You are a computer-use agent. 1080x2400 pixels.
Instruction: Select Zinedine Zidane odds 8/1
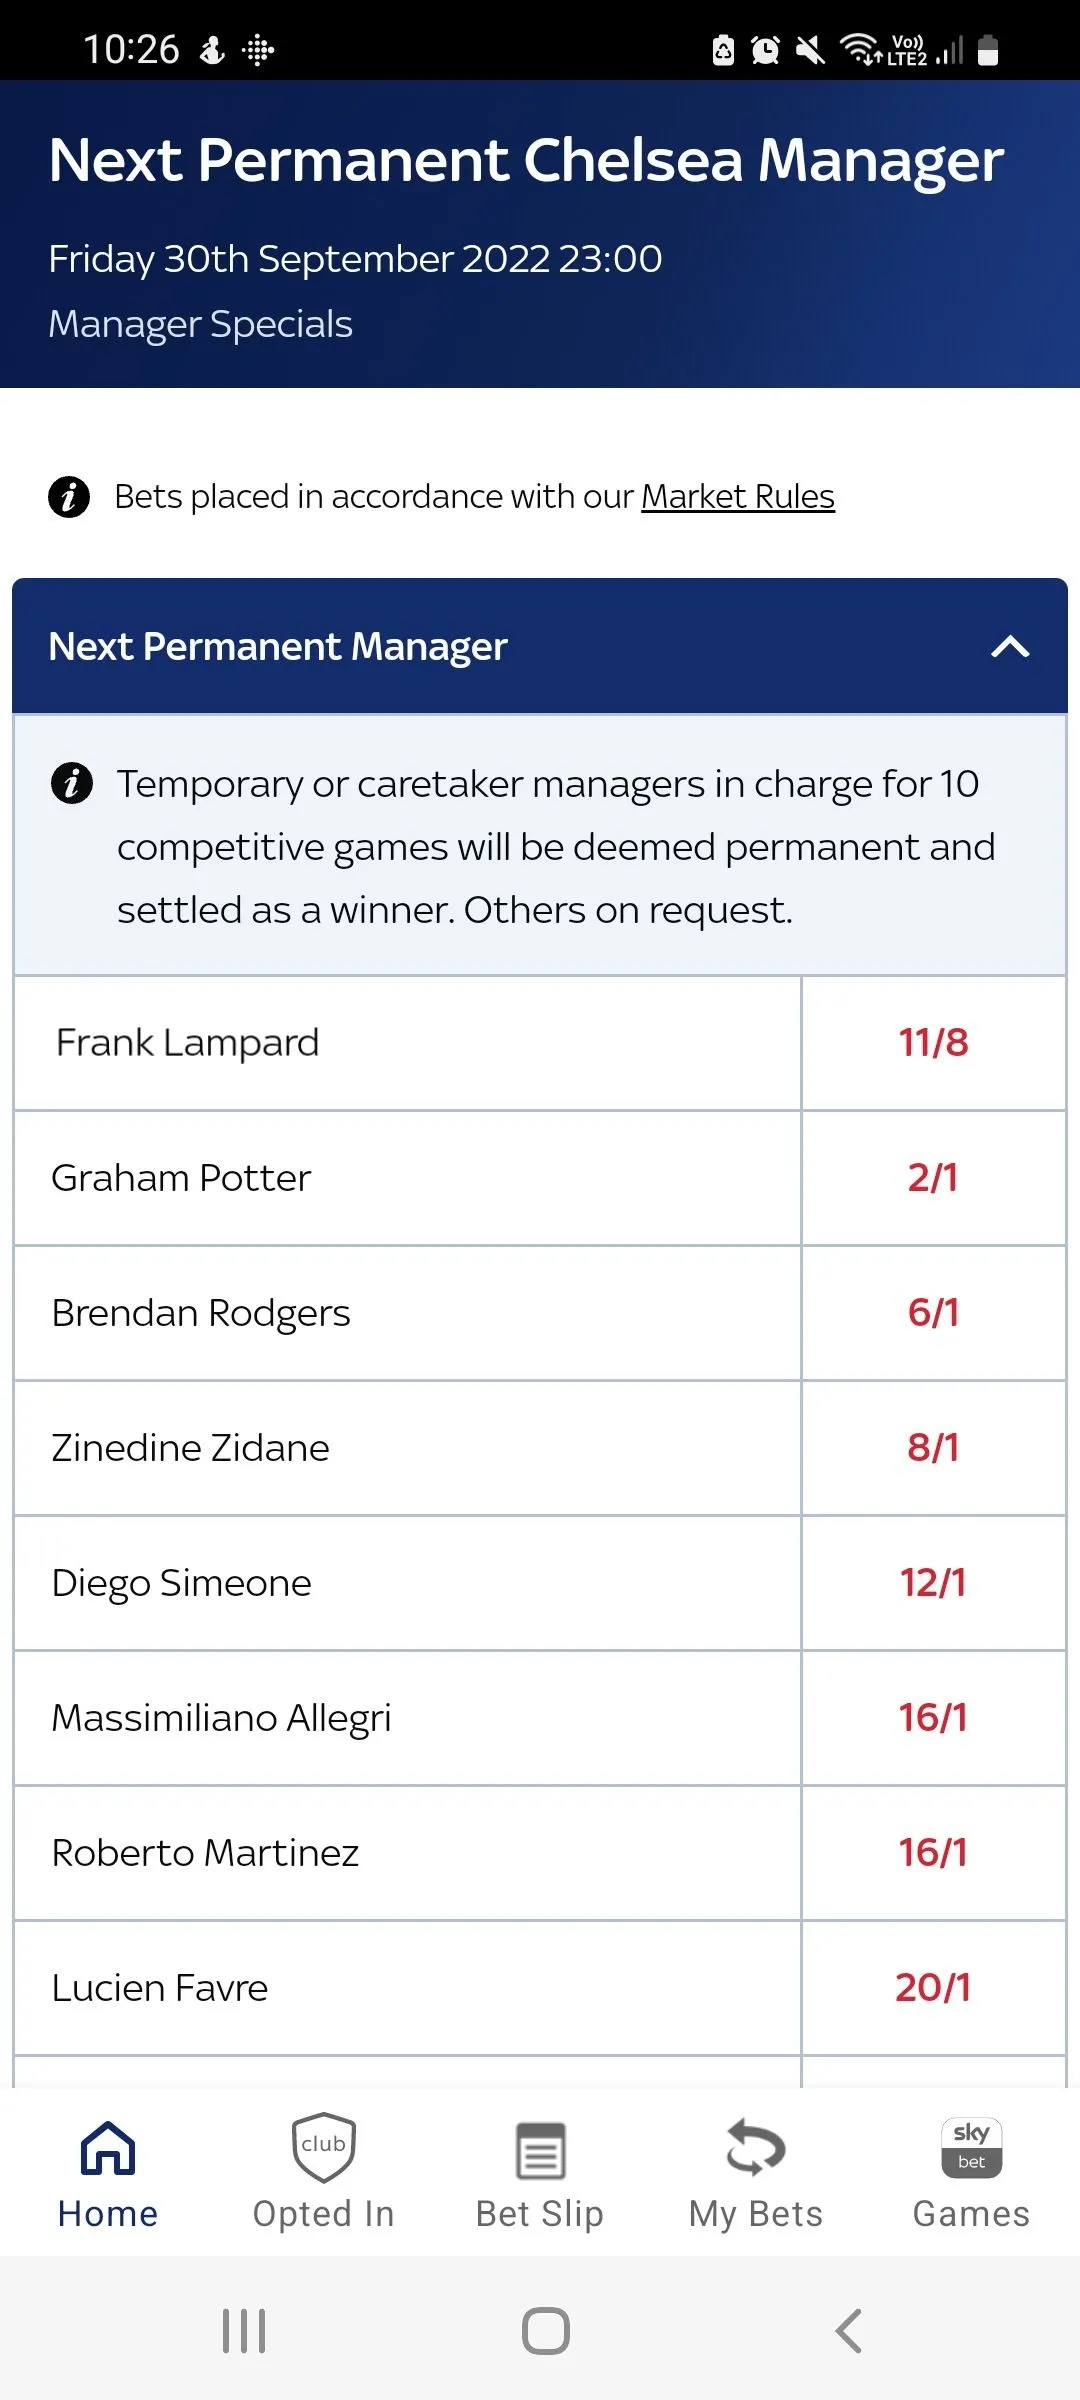point(933,1448)
